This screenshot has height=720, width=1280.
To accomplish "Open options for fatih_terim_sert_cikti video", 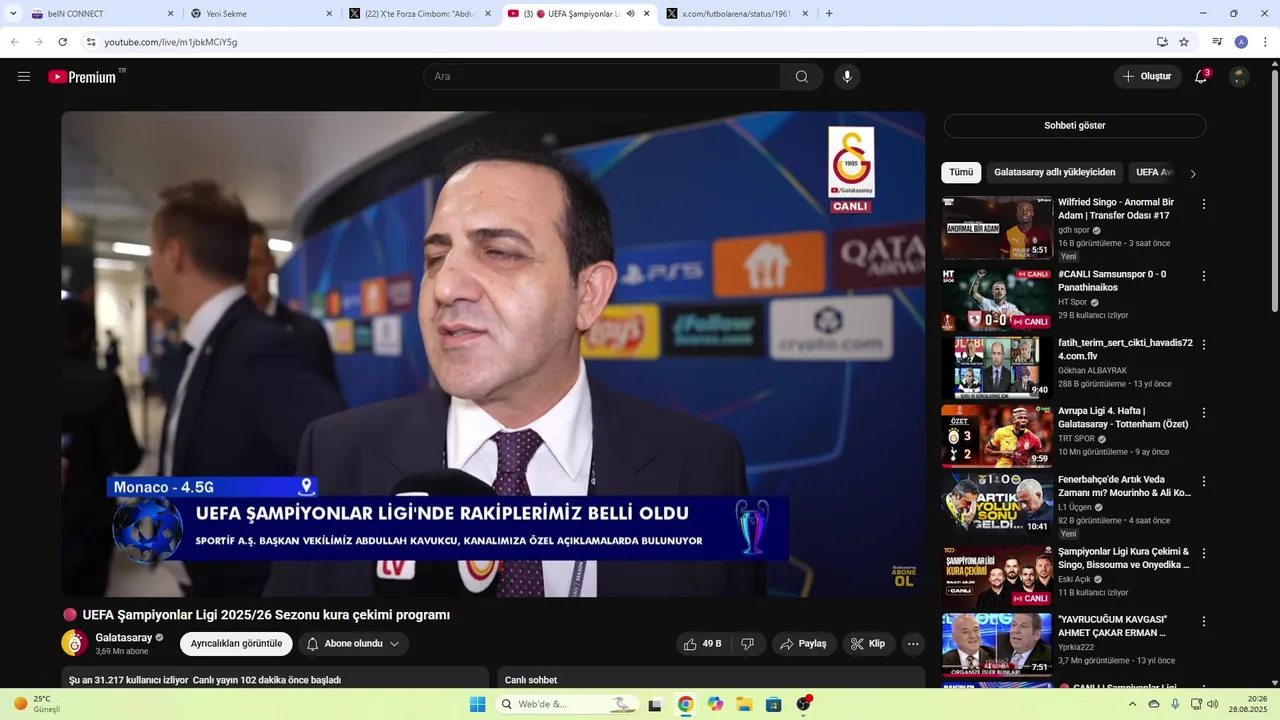I will [x=1204, y=344].
